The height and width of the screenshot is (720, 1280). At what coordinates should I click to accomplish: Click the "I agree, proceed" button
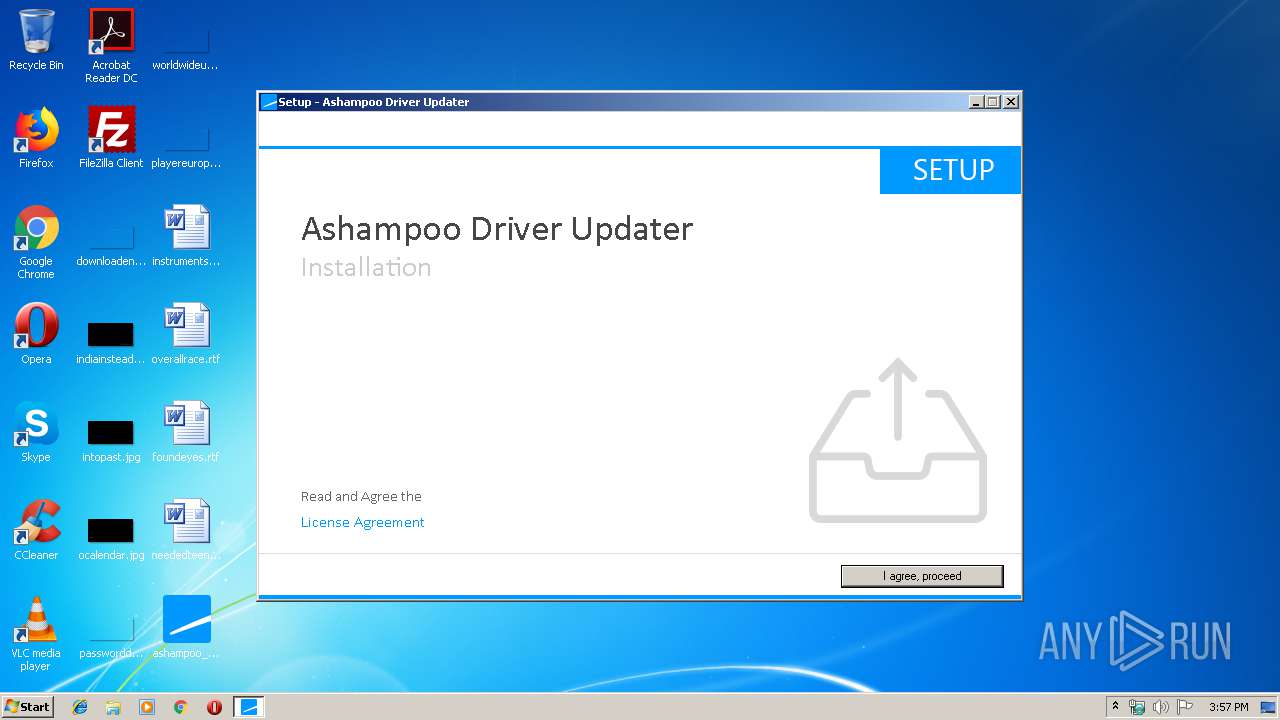coord(922,576)
